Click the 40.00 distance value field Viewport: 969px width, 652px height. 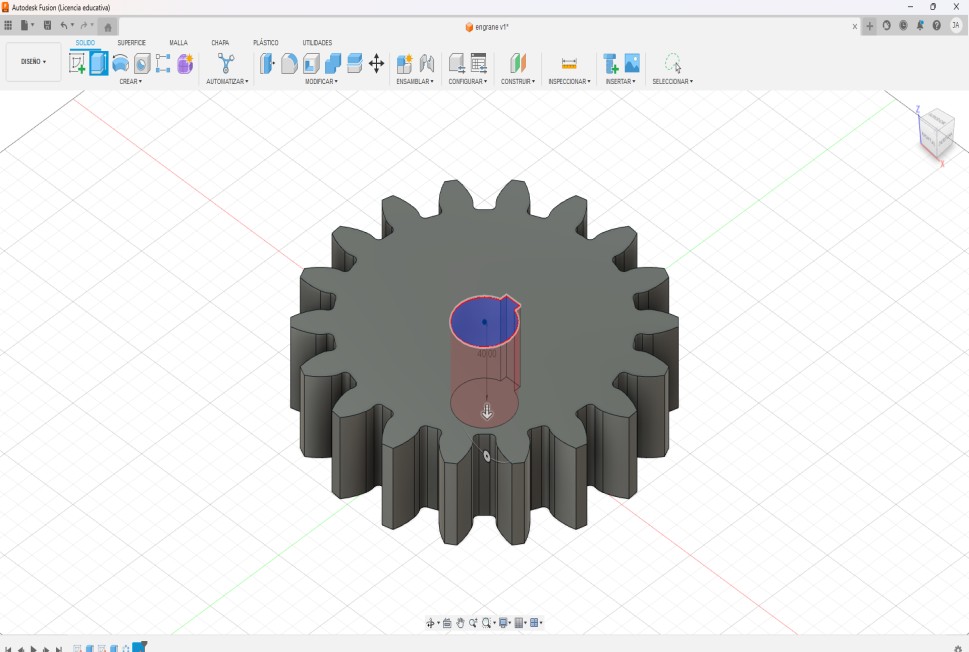point(486,354)
